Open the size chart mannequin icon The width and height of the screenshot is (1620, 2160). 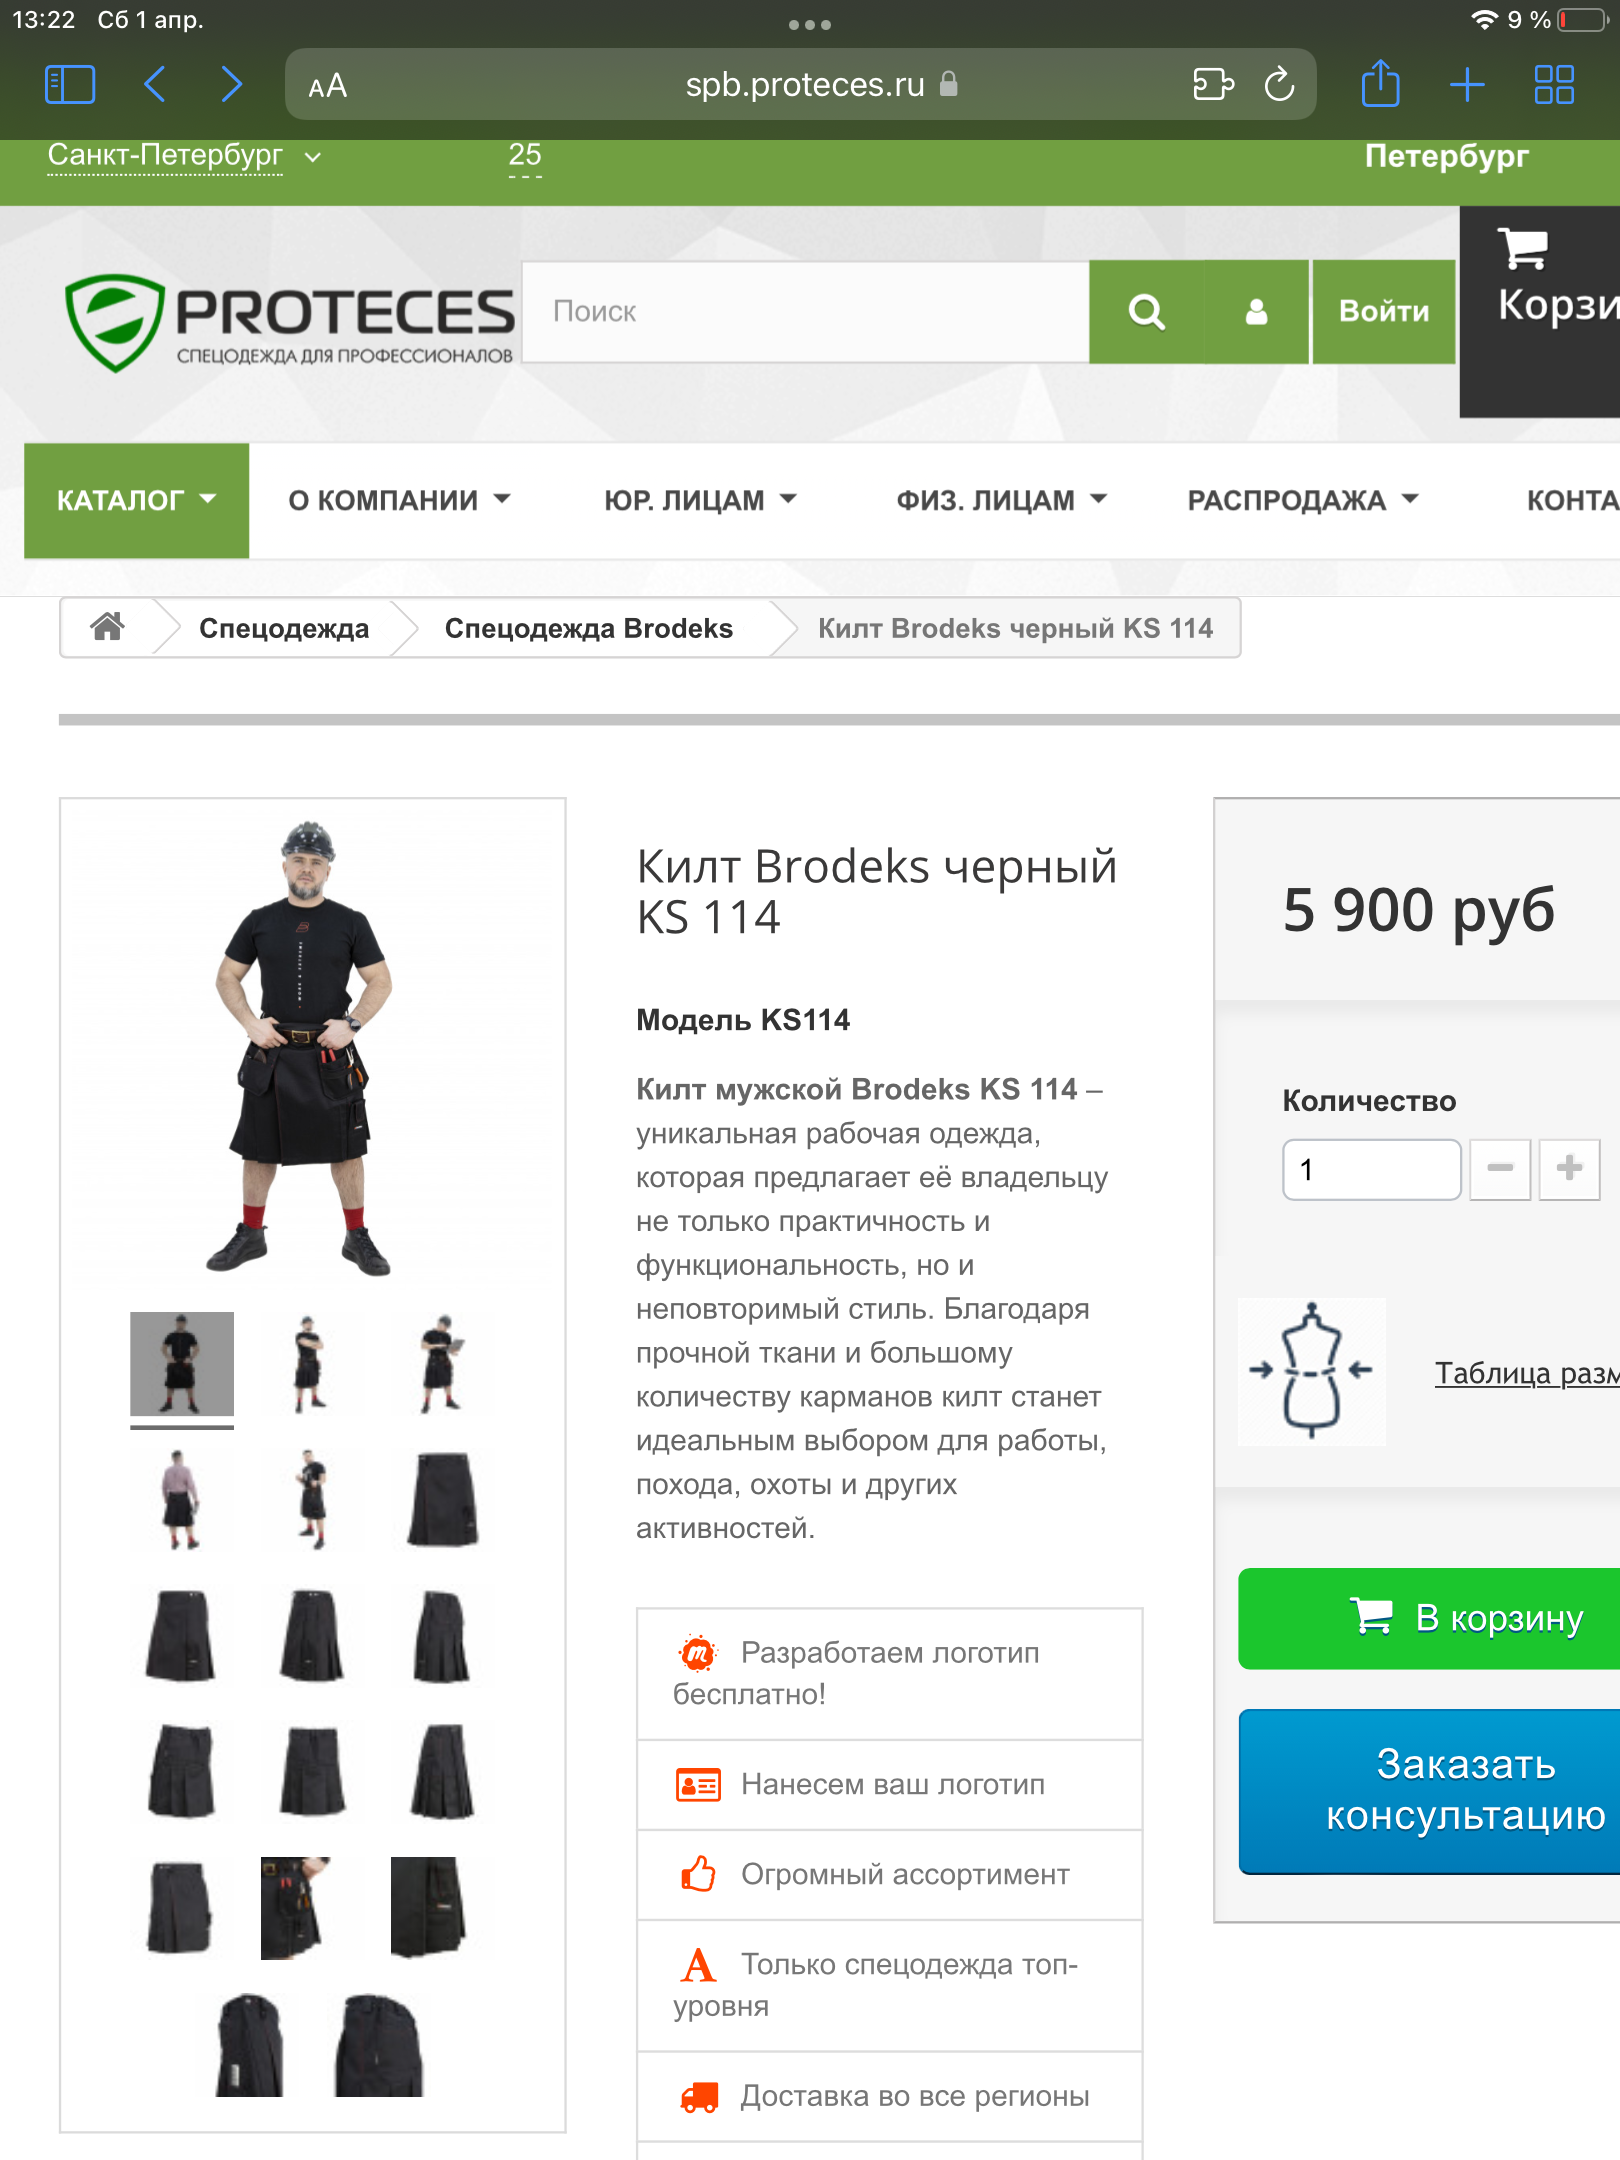(1311, 1371)
